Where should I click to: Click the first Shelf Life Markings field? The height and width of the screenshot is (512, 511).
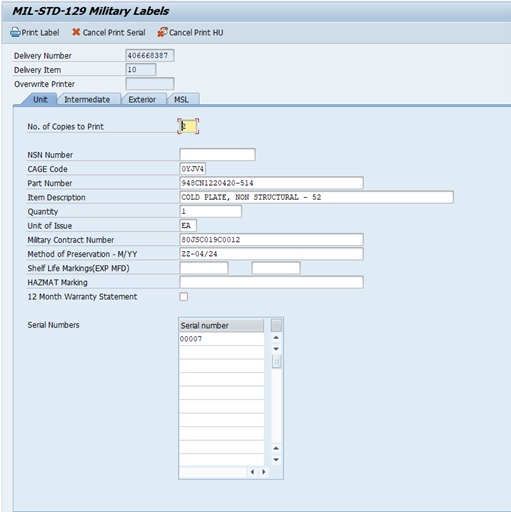[204, 268]
